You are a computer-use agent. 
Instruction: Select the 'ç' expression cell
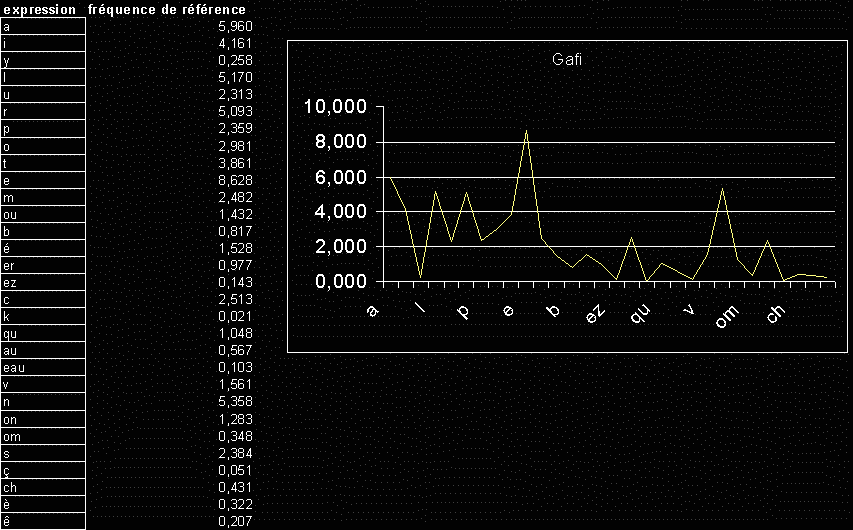pos(43,470)
